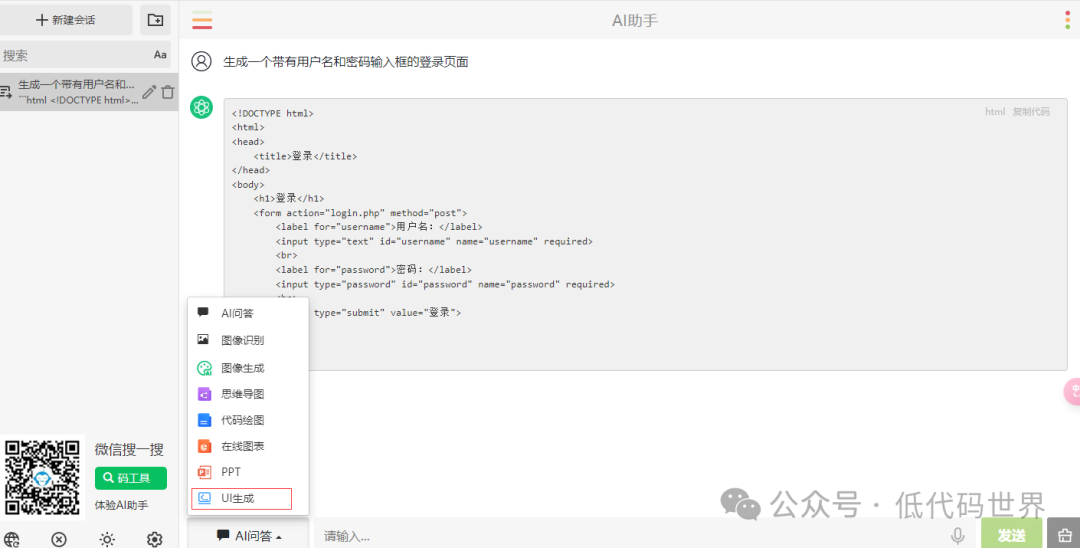
Task: Click the 图像识别 picture icon
Action: (202, 339)
